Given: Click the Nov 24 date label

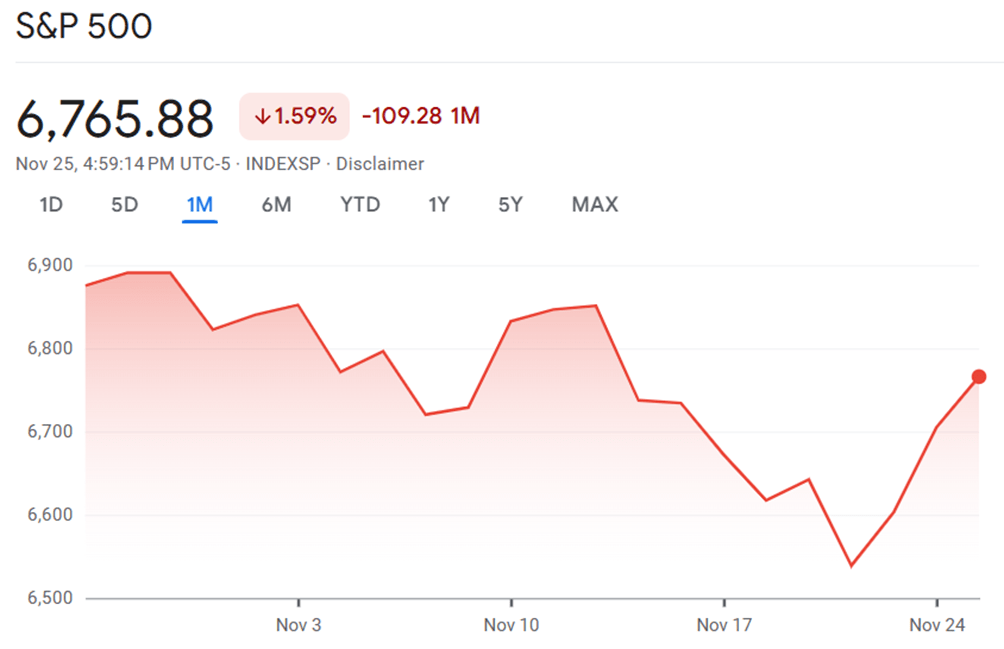Looking at the screenshot, I should pos(936,626).
